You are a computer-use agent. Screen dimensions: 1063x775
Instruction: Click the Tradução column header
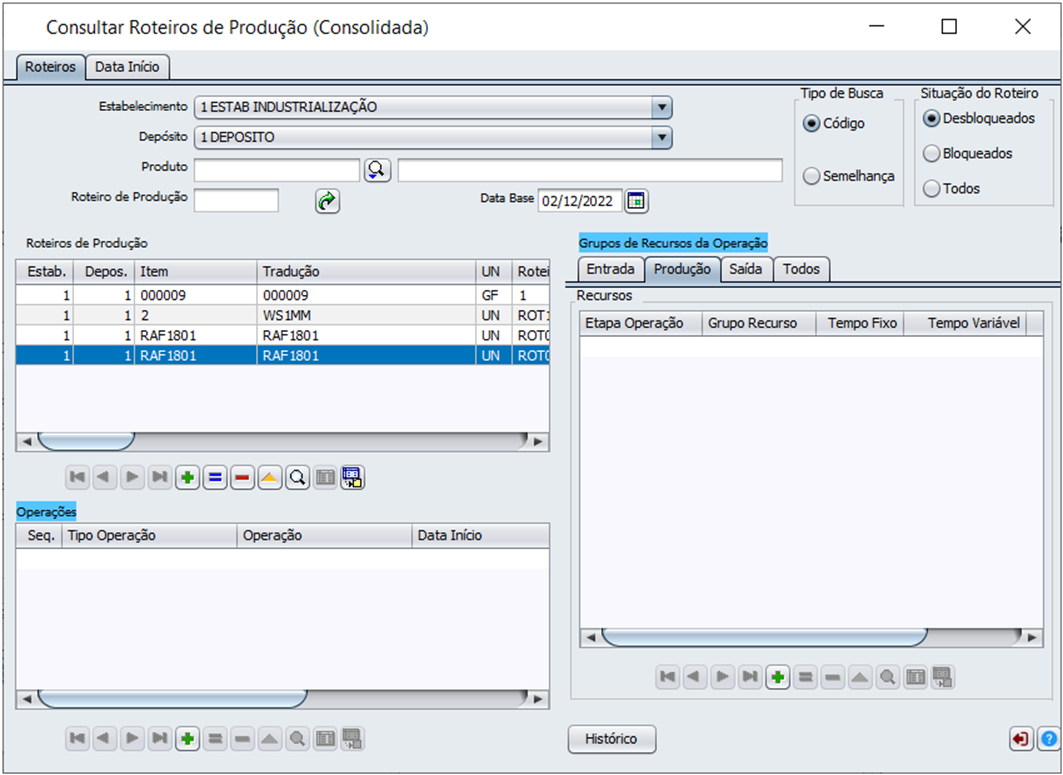[366, 272]
